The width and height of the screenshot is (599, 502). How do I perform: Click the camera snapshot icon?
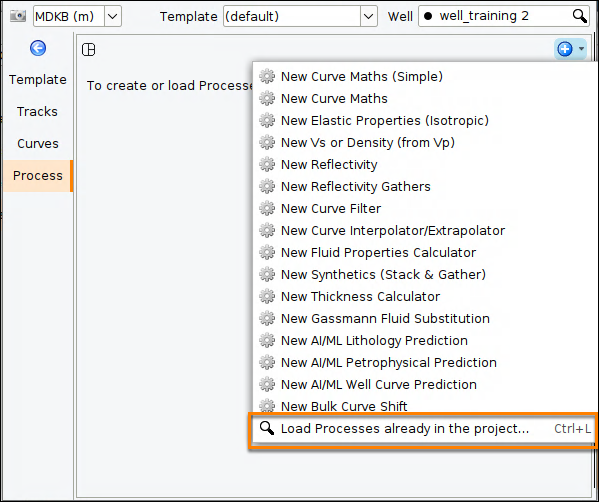pos(18,16)
